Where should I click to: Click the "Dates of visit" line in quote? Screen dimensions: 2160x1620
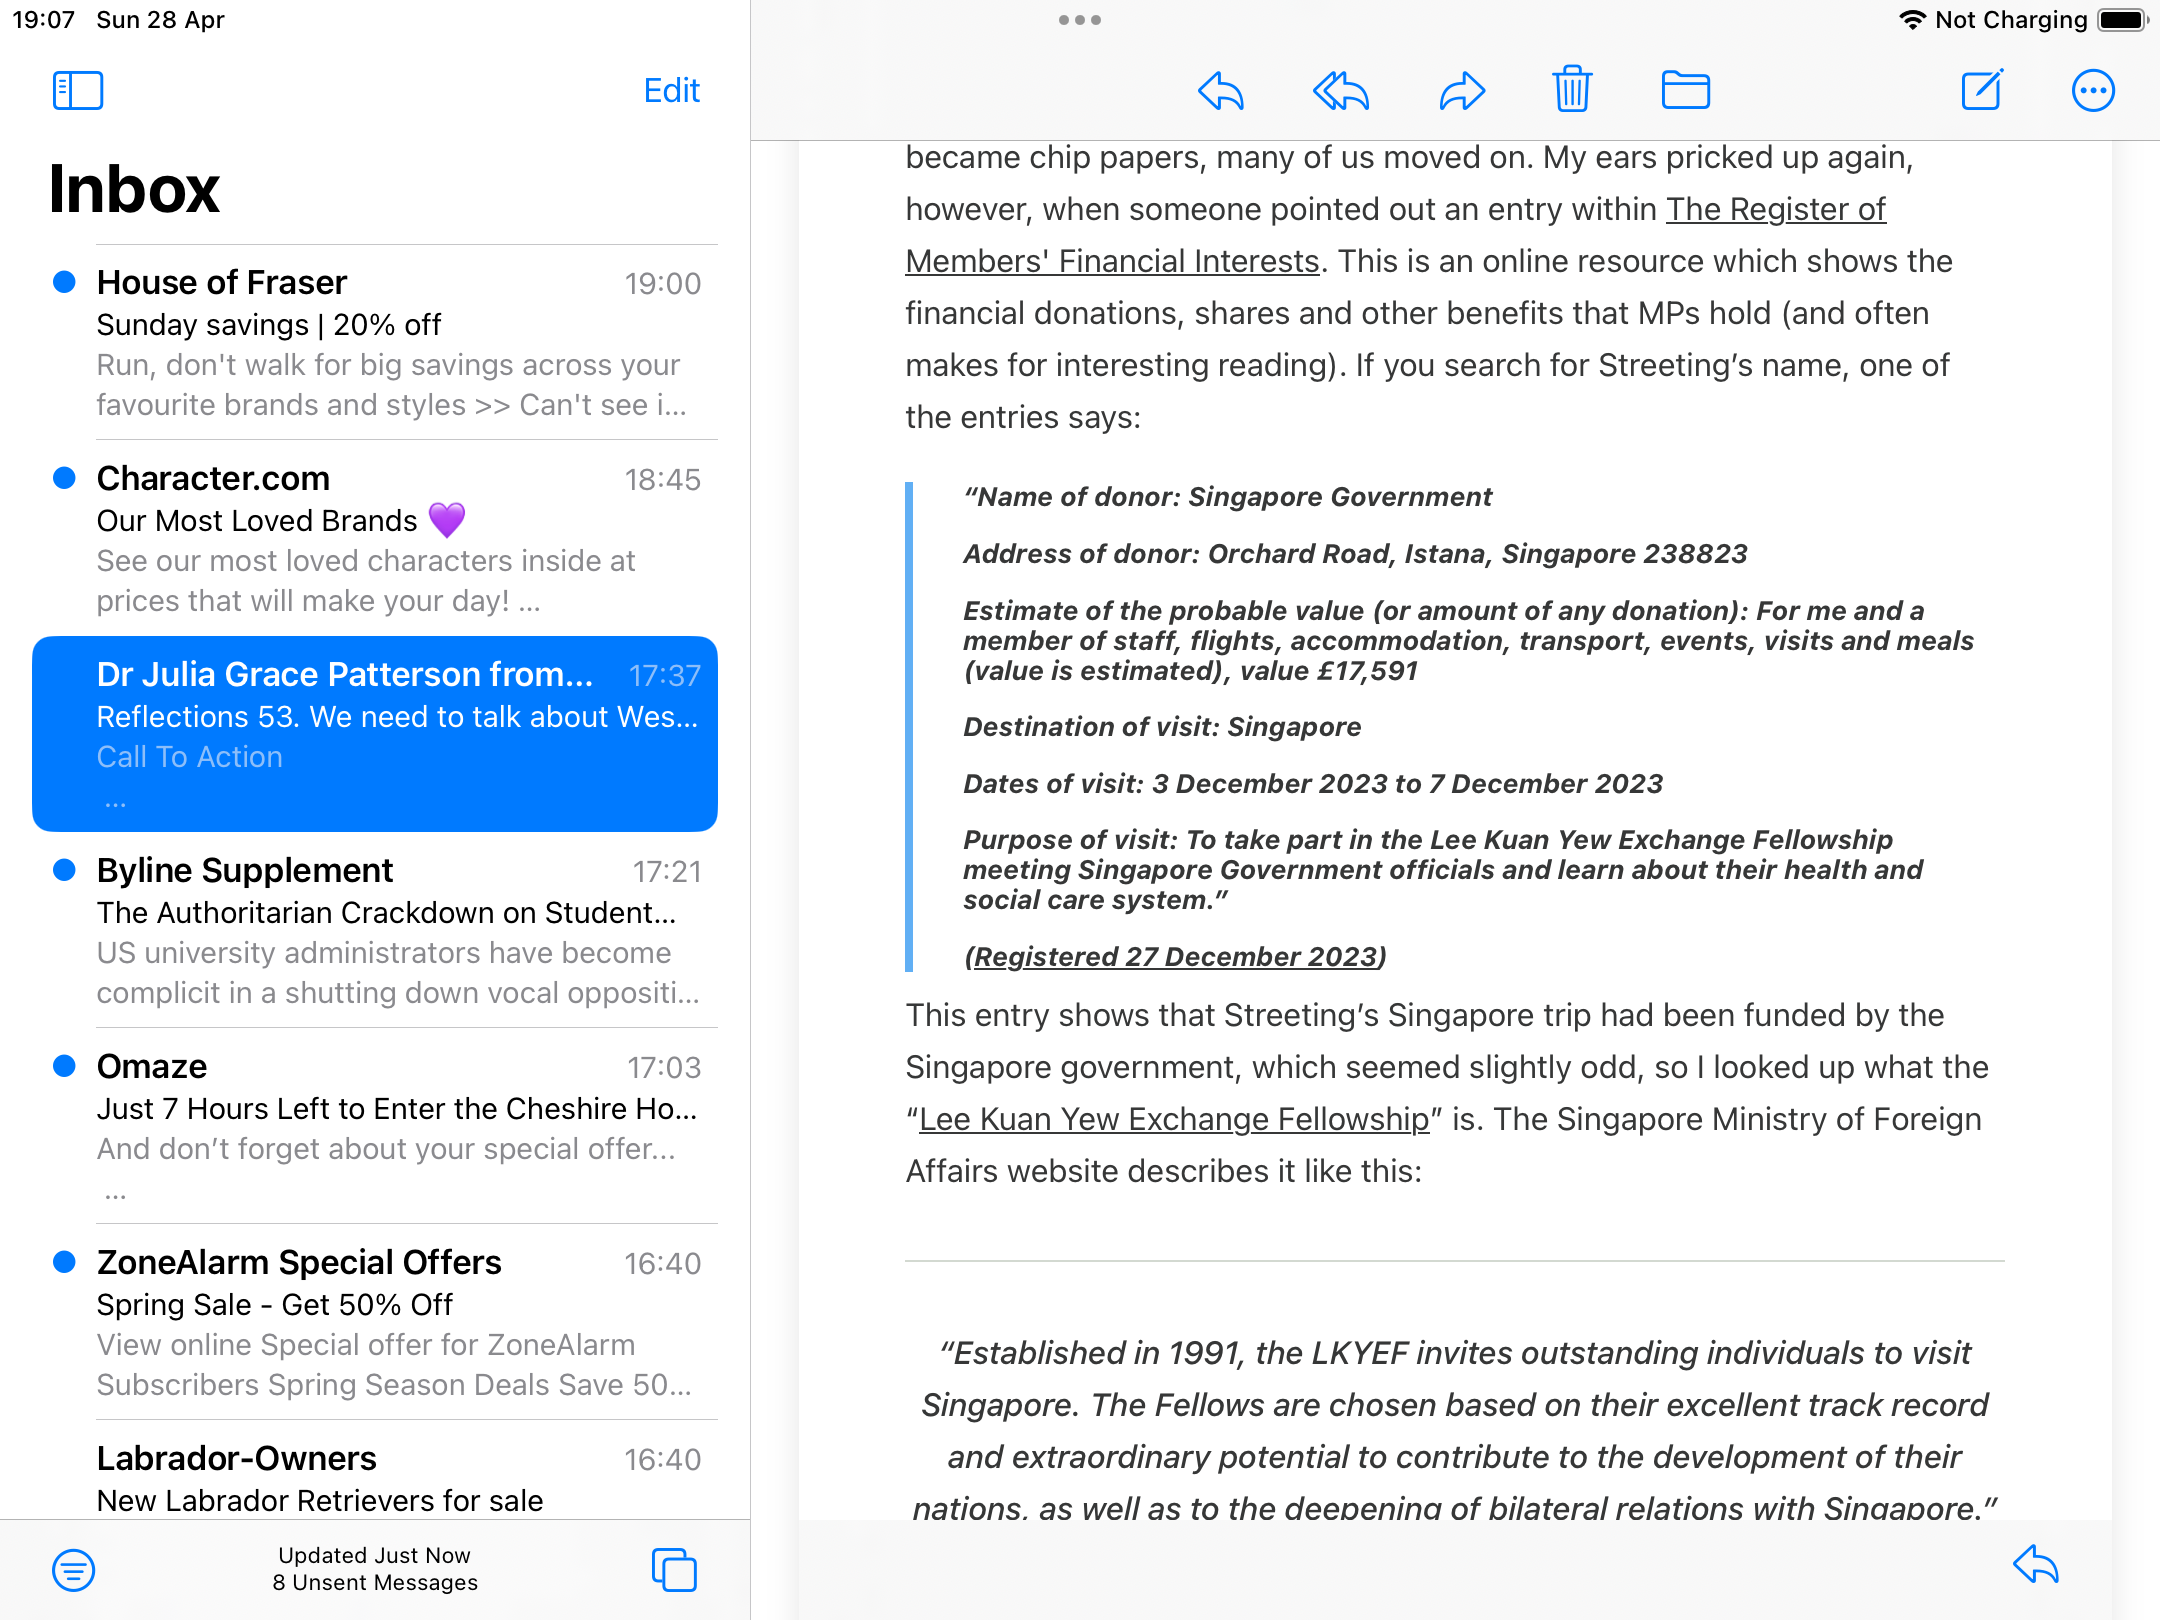[1313, 784]
